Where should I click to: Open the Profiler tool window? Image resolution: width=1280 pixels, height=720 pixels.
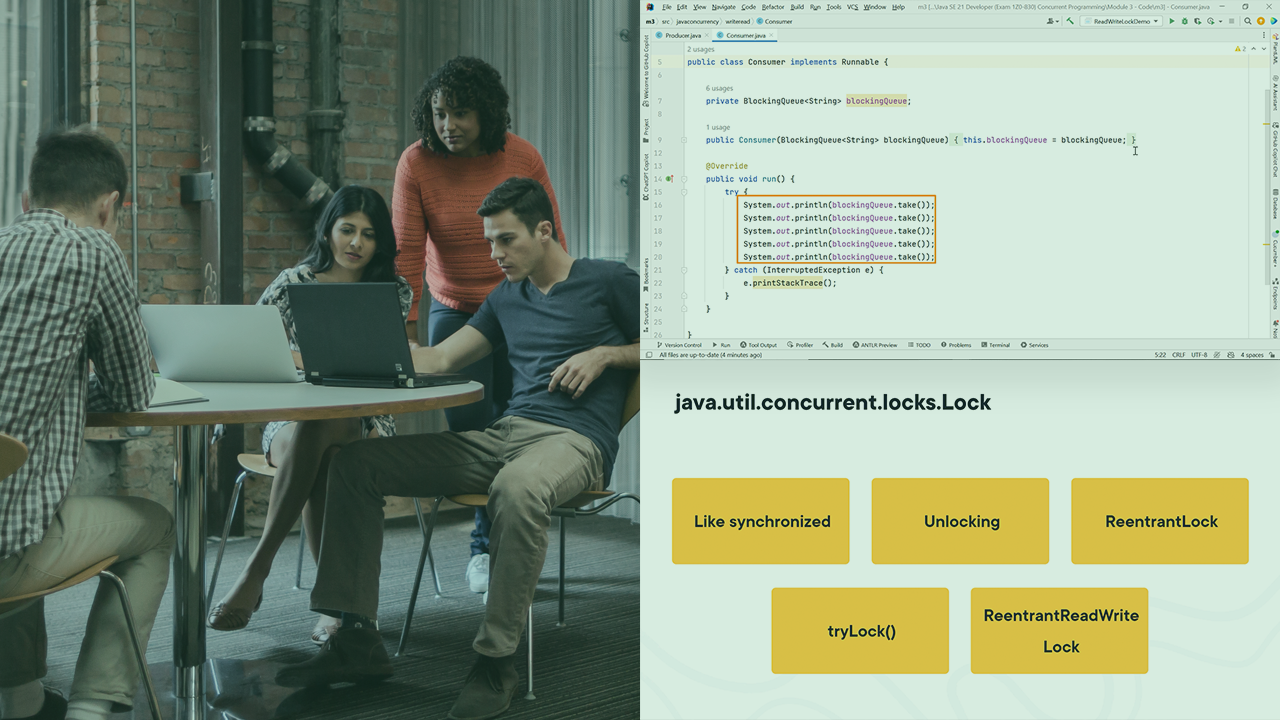800,345
